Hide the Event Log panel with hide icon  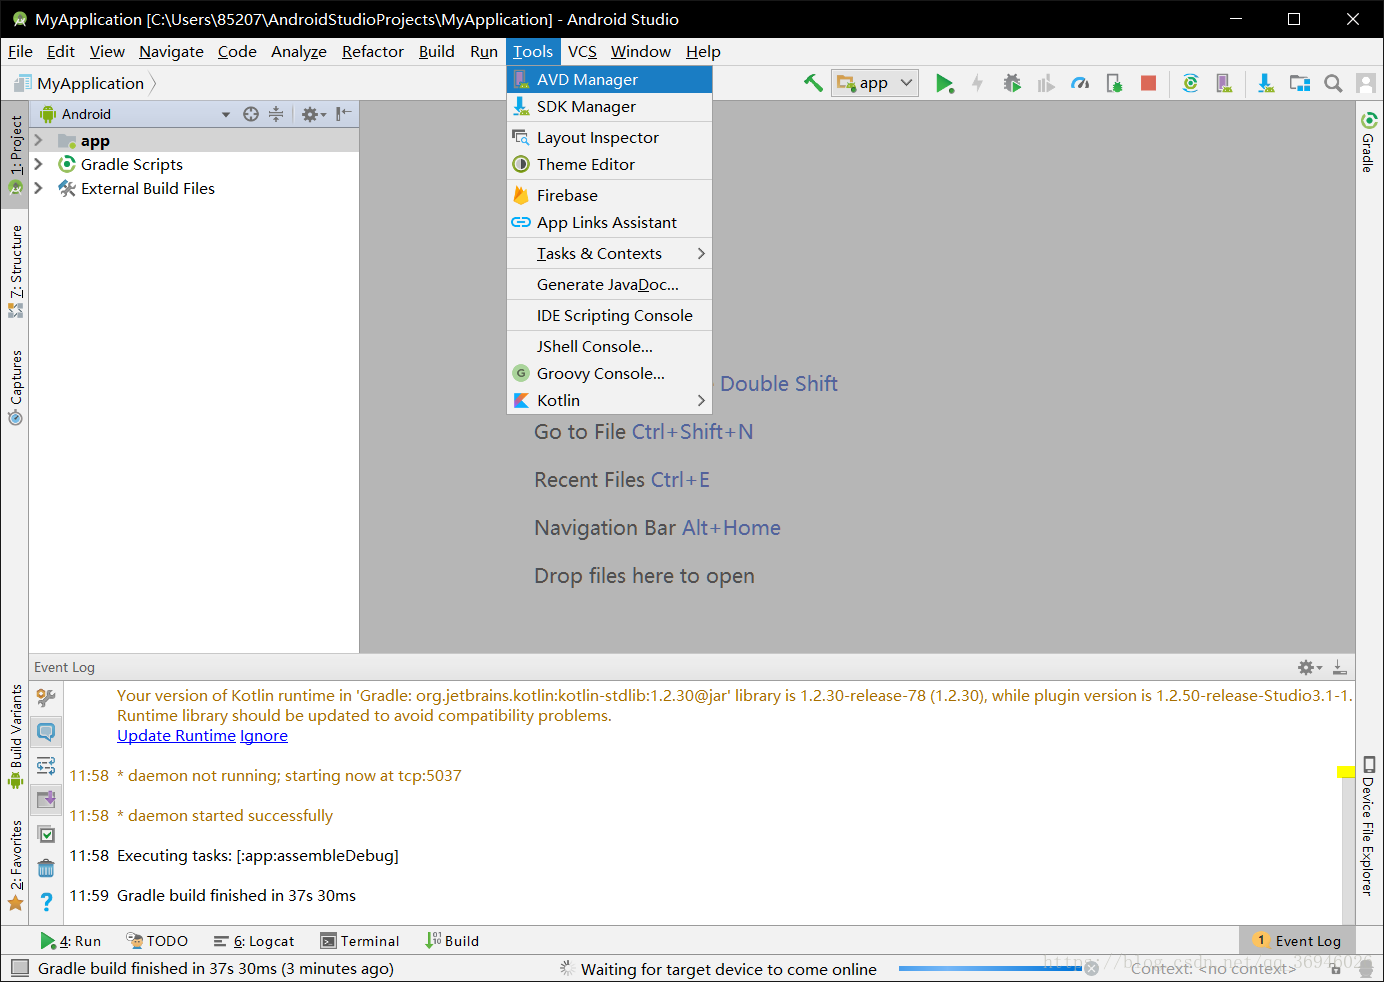[x=1340, y=667]
